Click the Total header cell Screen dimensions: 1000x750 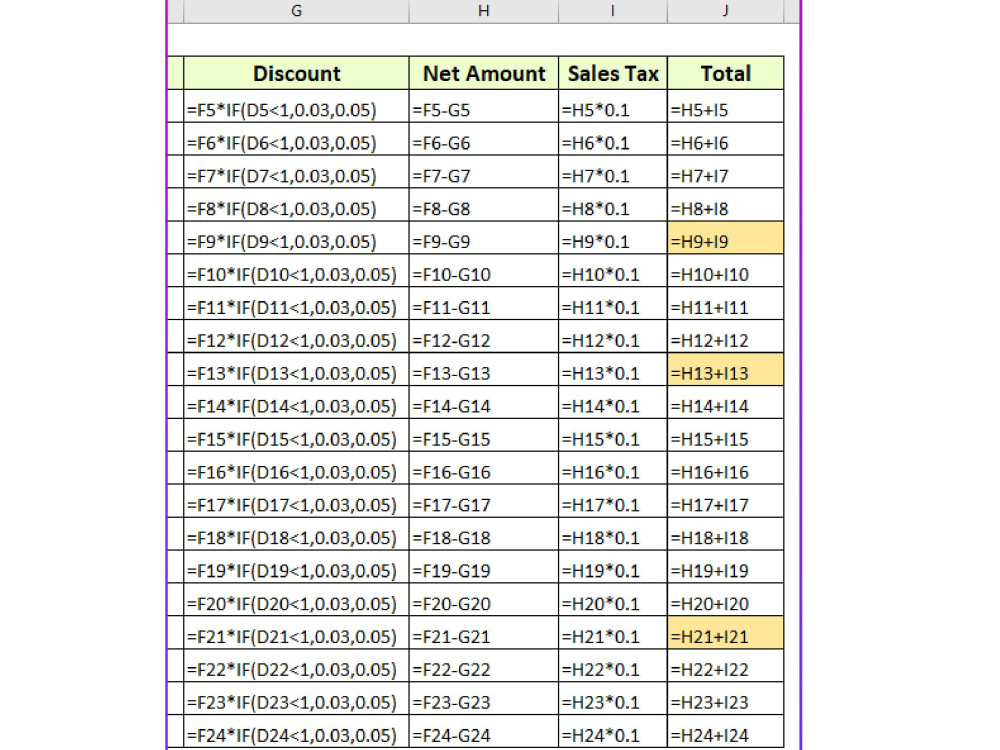(x=725, y=73)
